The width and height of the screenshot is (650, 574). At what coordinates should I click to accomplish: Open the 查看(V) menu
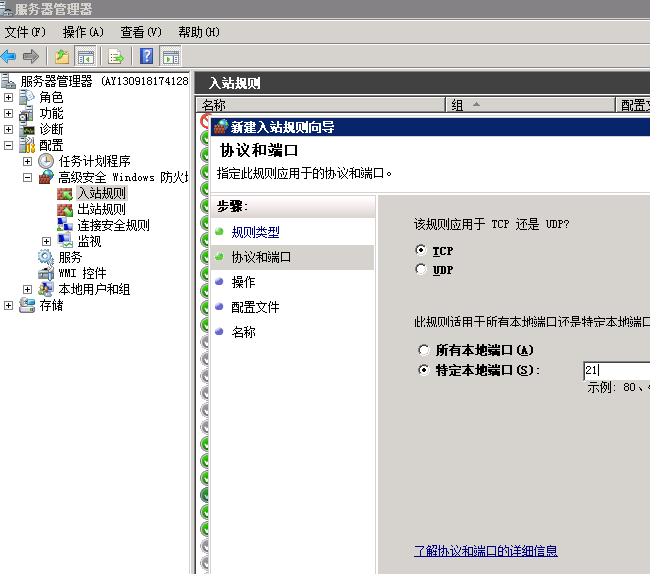tap(141, 32)
